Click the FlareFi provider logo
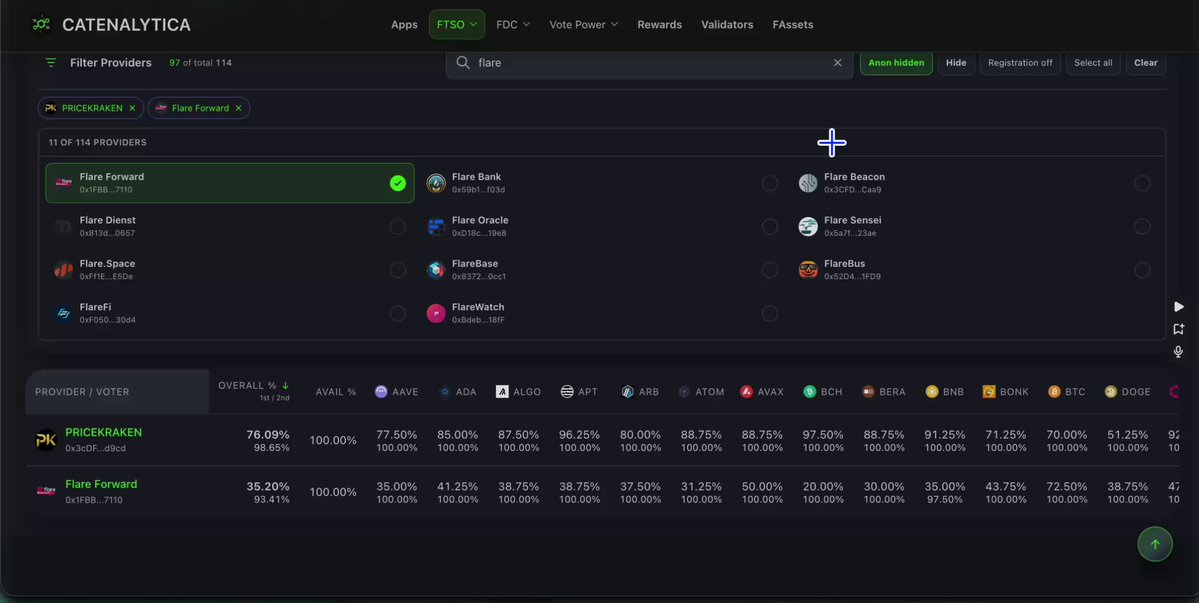Viewport: 1199px width, 603px height. pos(63,314)
